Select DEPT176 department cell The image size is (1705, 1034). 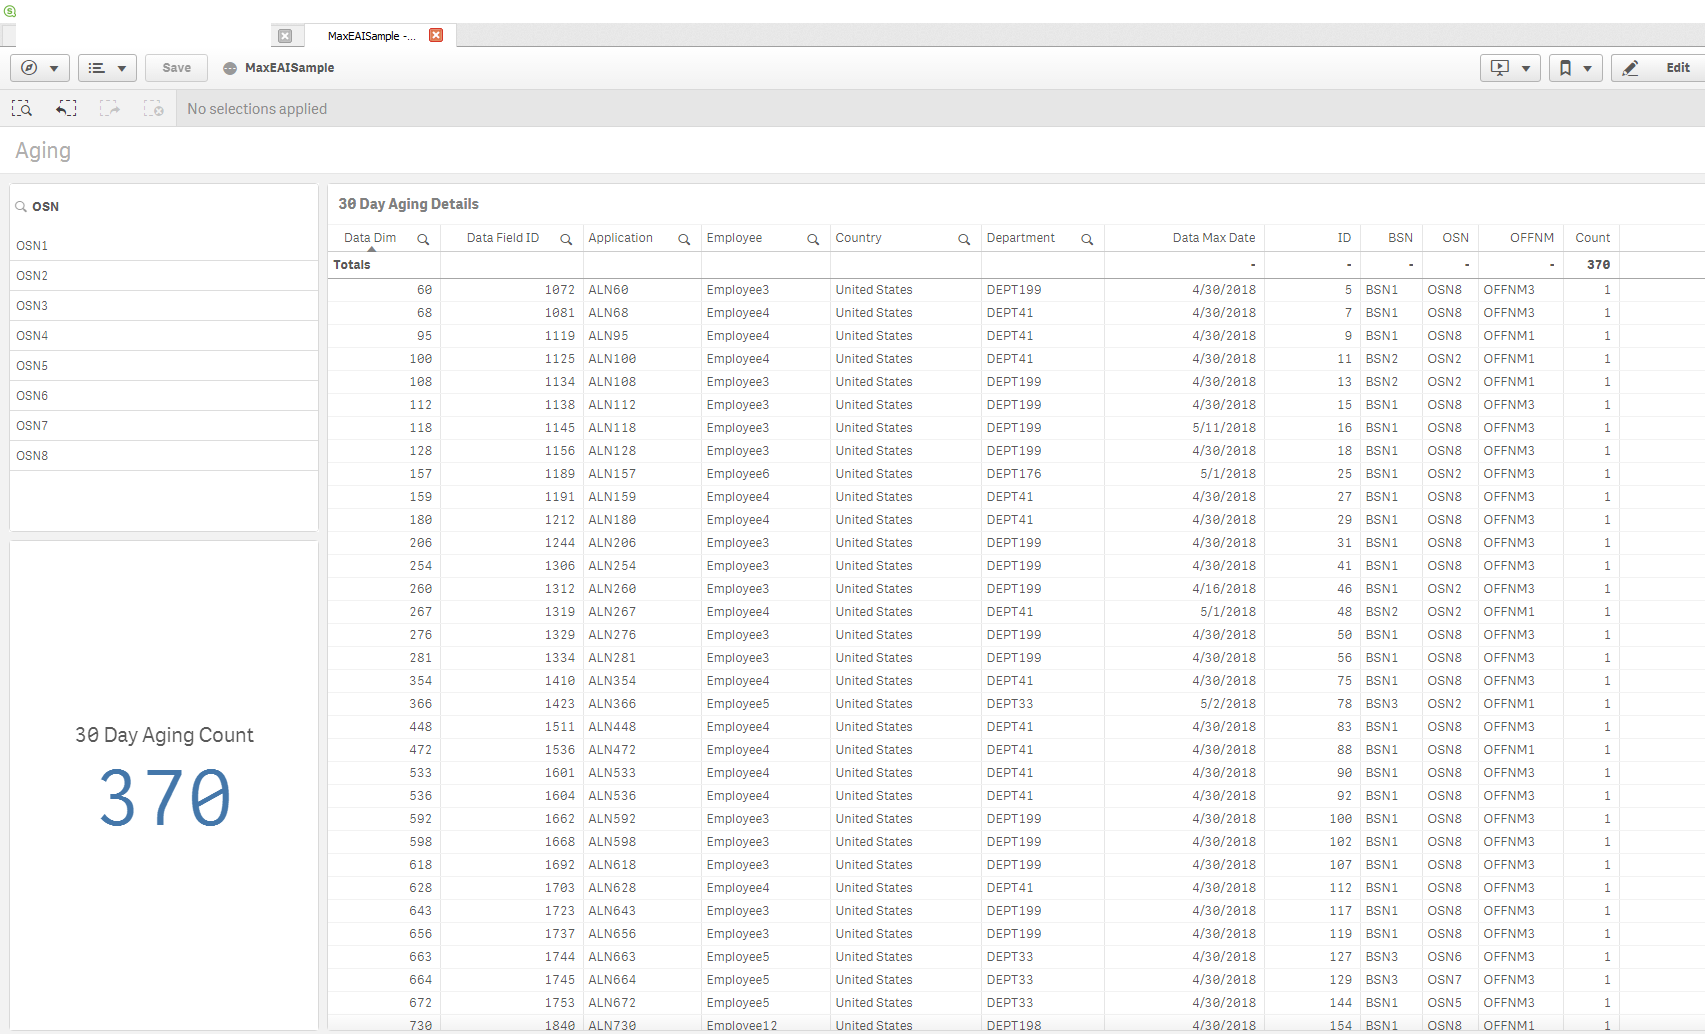pos(1042,474)
